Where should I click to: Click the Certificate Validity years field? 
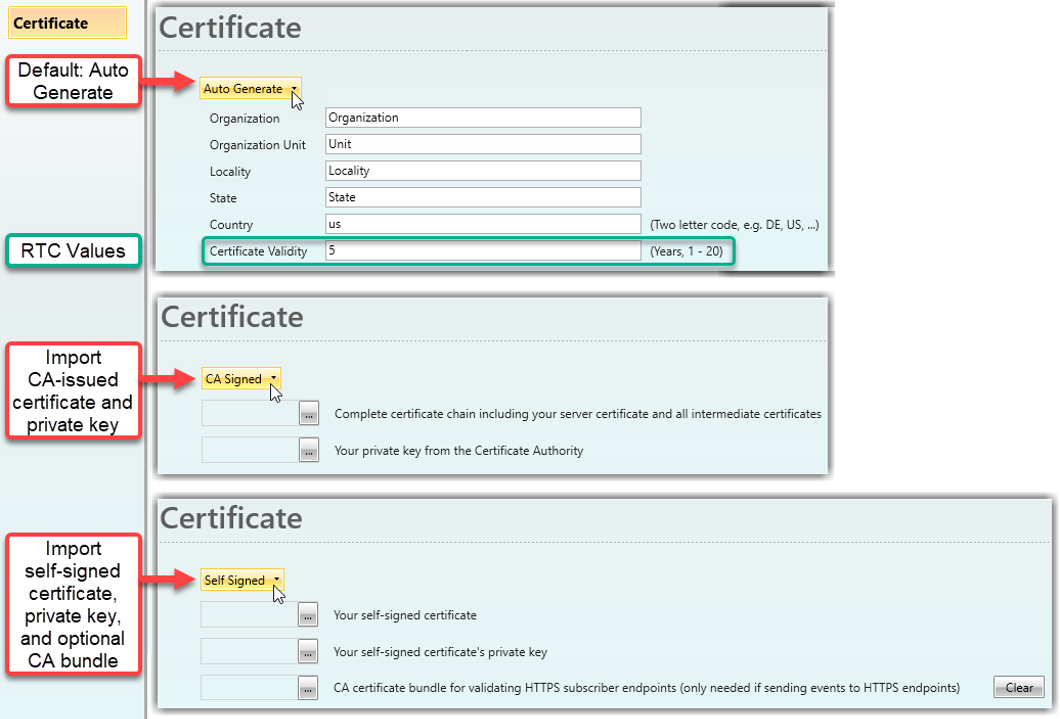click(x=483, y=251)
